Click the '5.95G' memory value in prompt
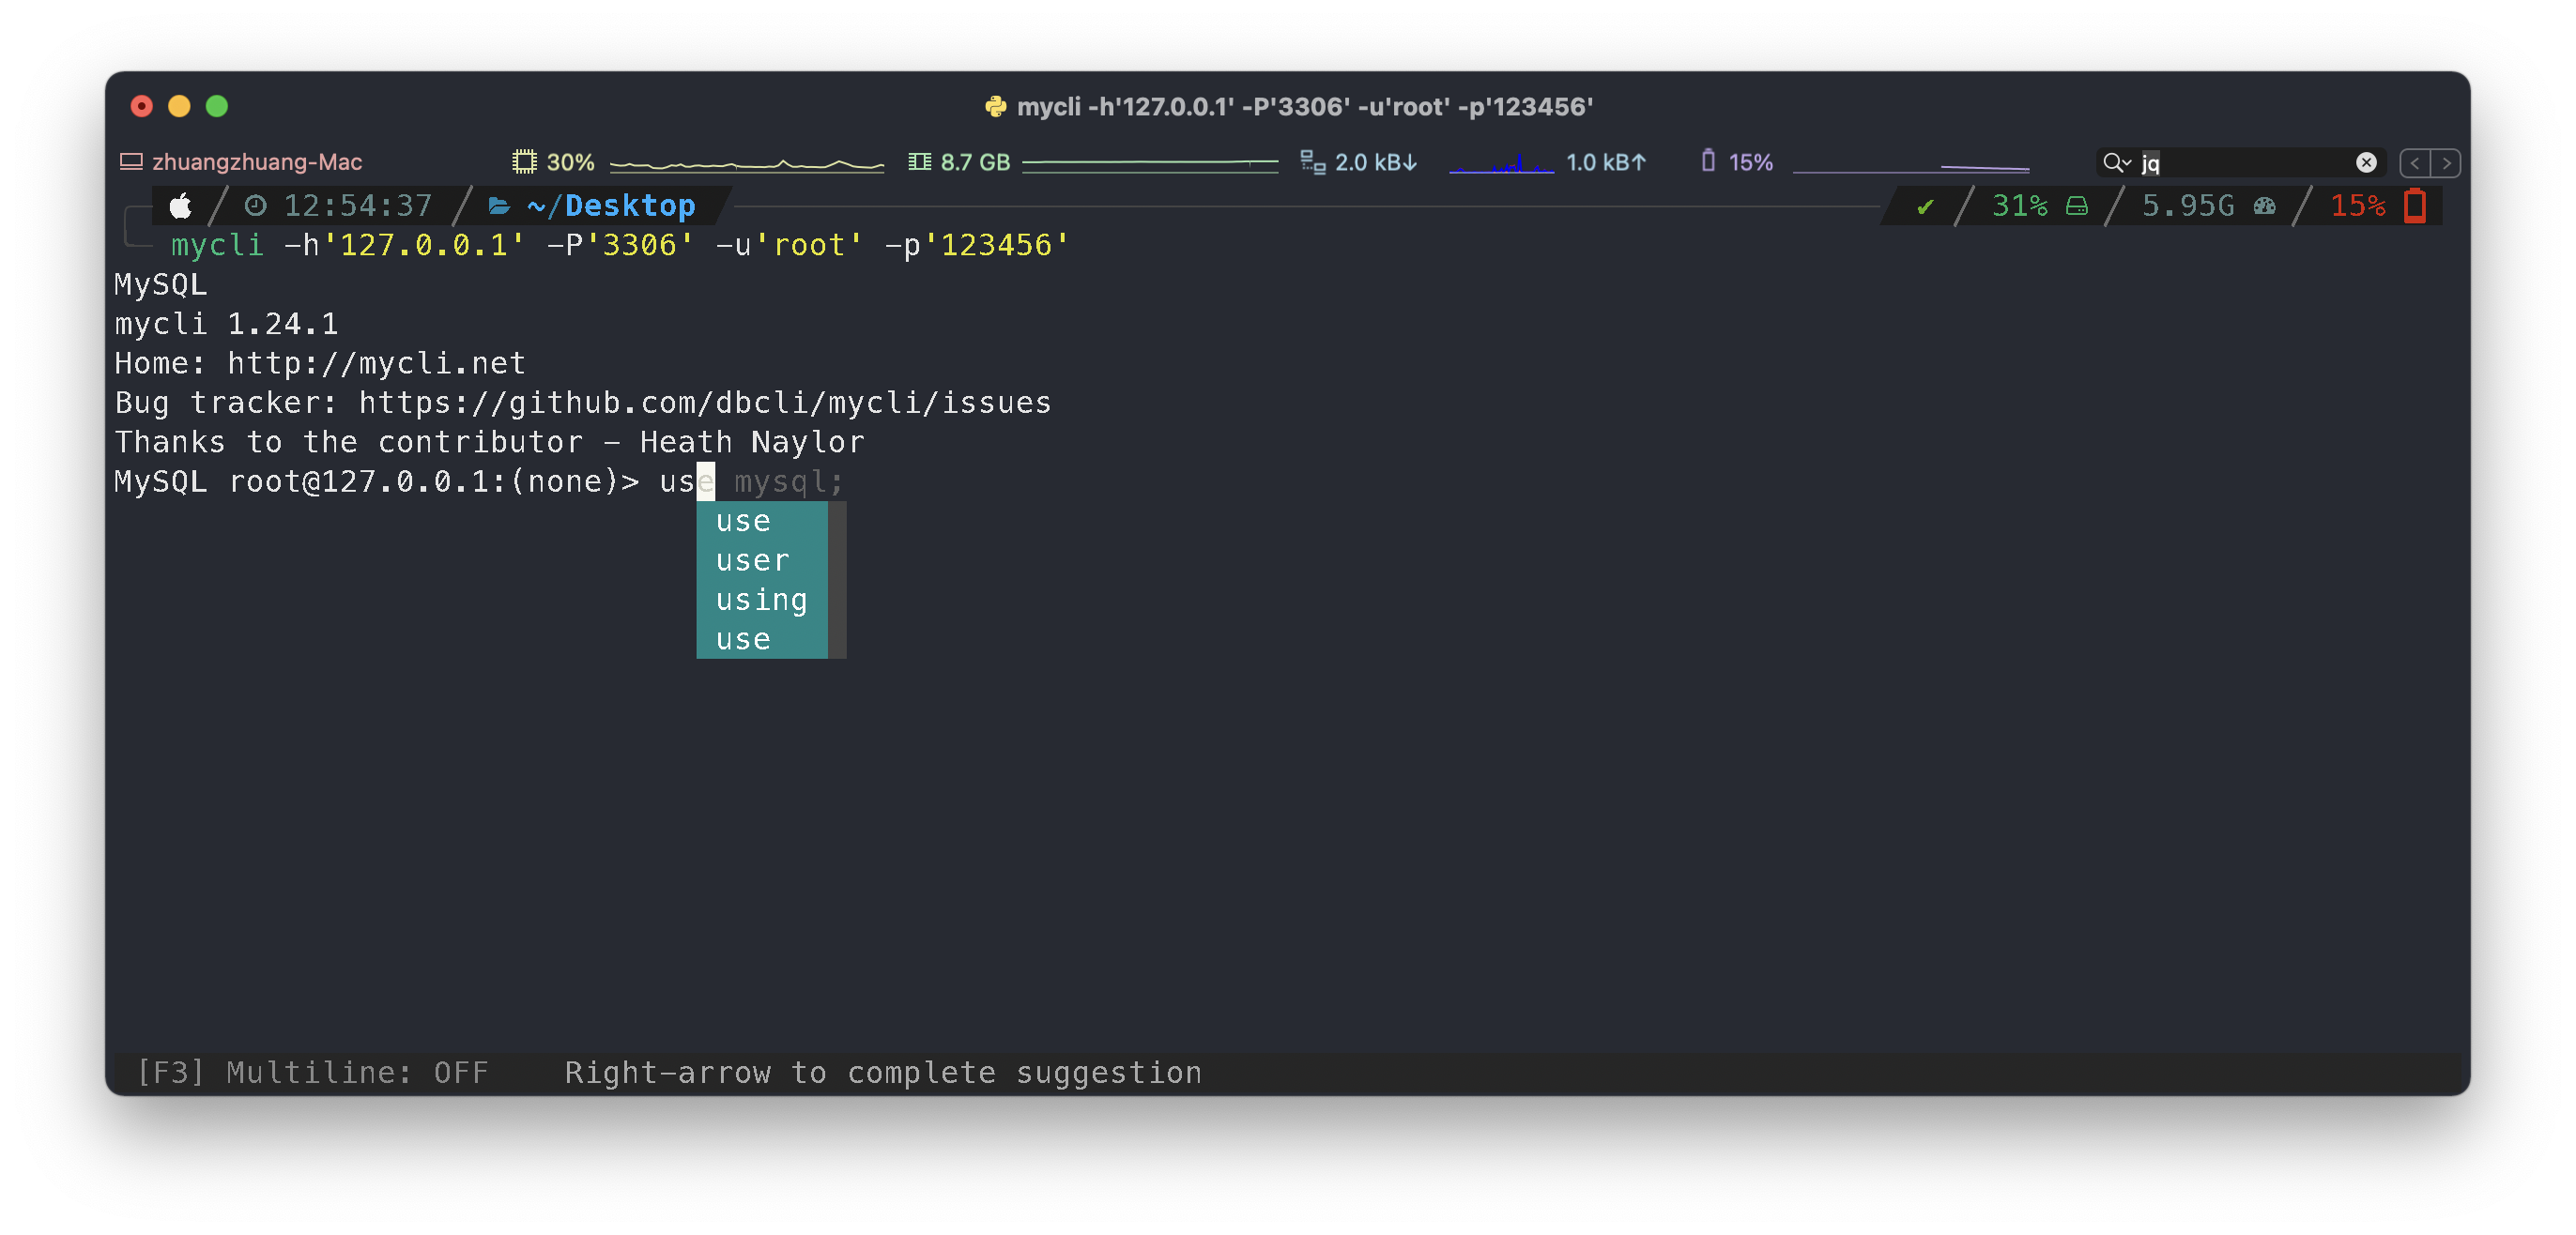 coord(2188,206)
